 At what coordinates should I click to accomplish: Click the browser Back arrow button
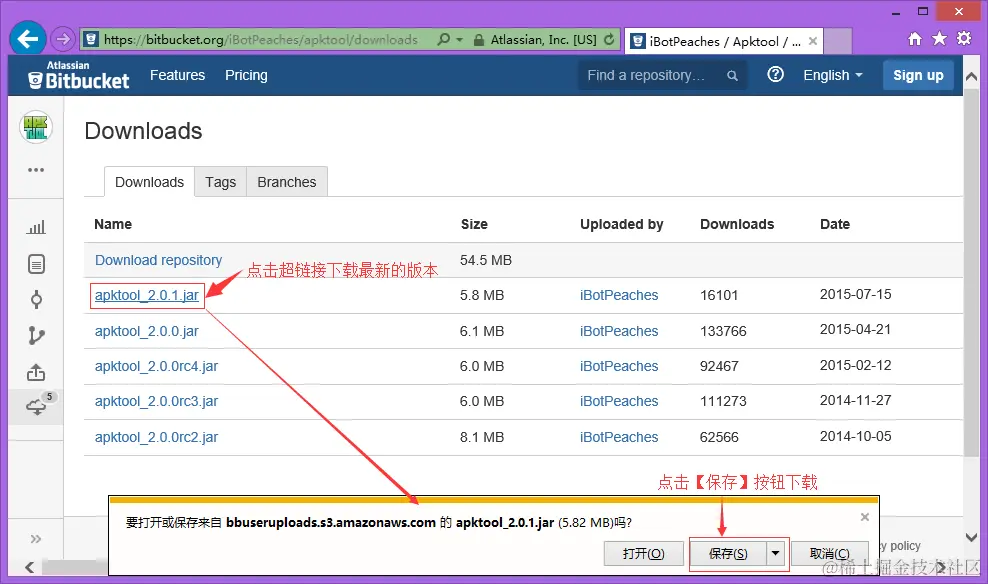pos(28,39)
